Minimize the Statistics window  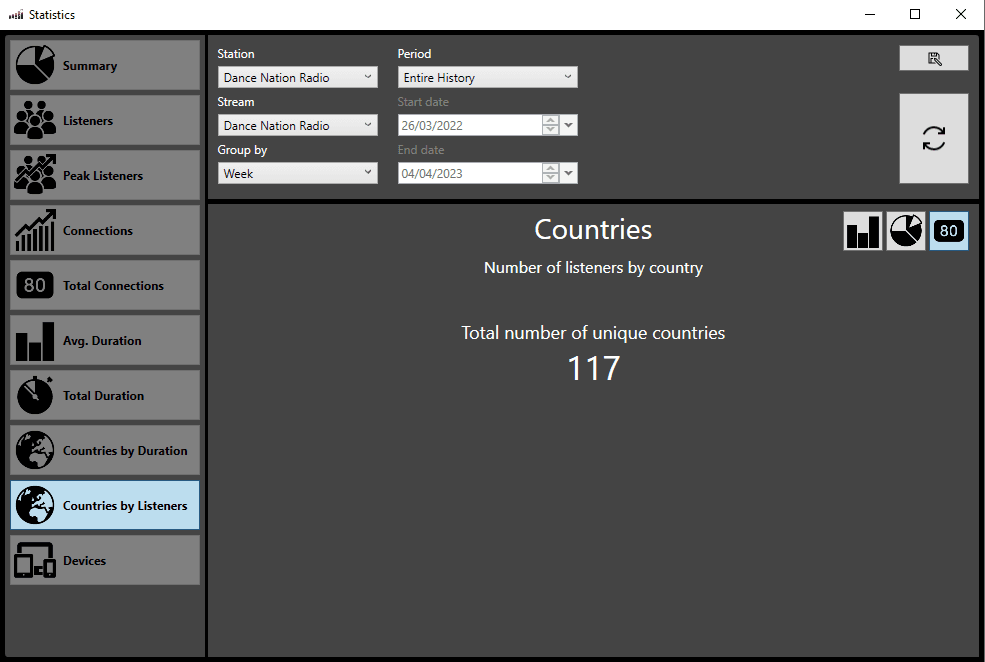coord(870,14)
